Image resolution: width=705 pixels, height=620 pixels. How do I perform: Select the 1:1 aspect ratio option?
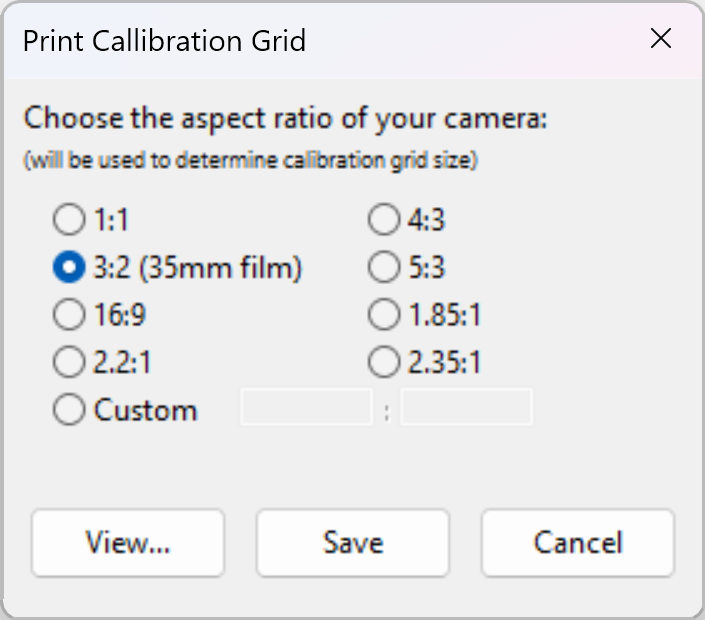pos(69,220)
